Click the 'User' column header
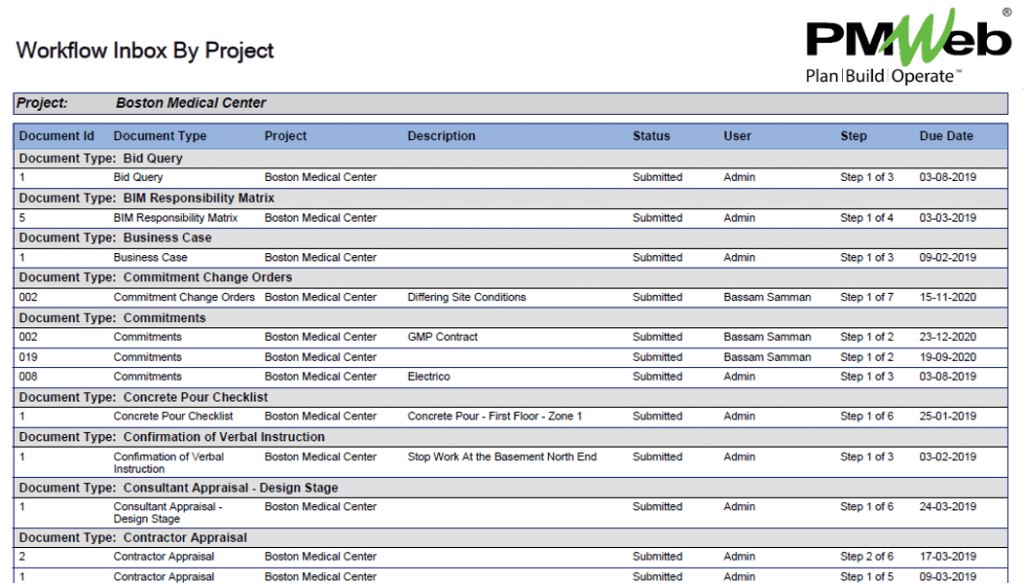 737,136
